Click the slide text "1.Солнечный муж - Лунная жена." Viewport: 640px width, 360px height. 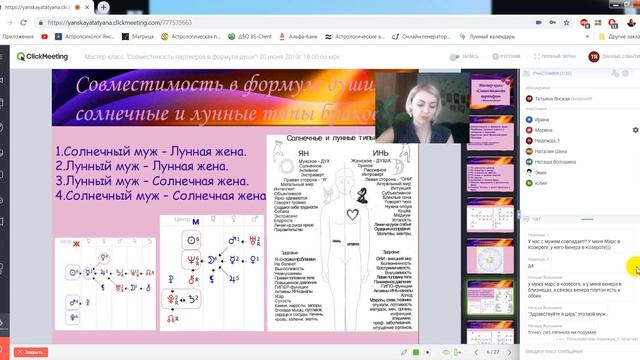tap(151, 151)
